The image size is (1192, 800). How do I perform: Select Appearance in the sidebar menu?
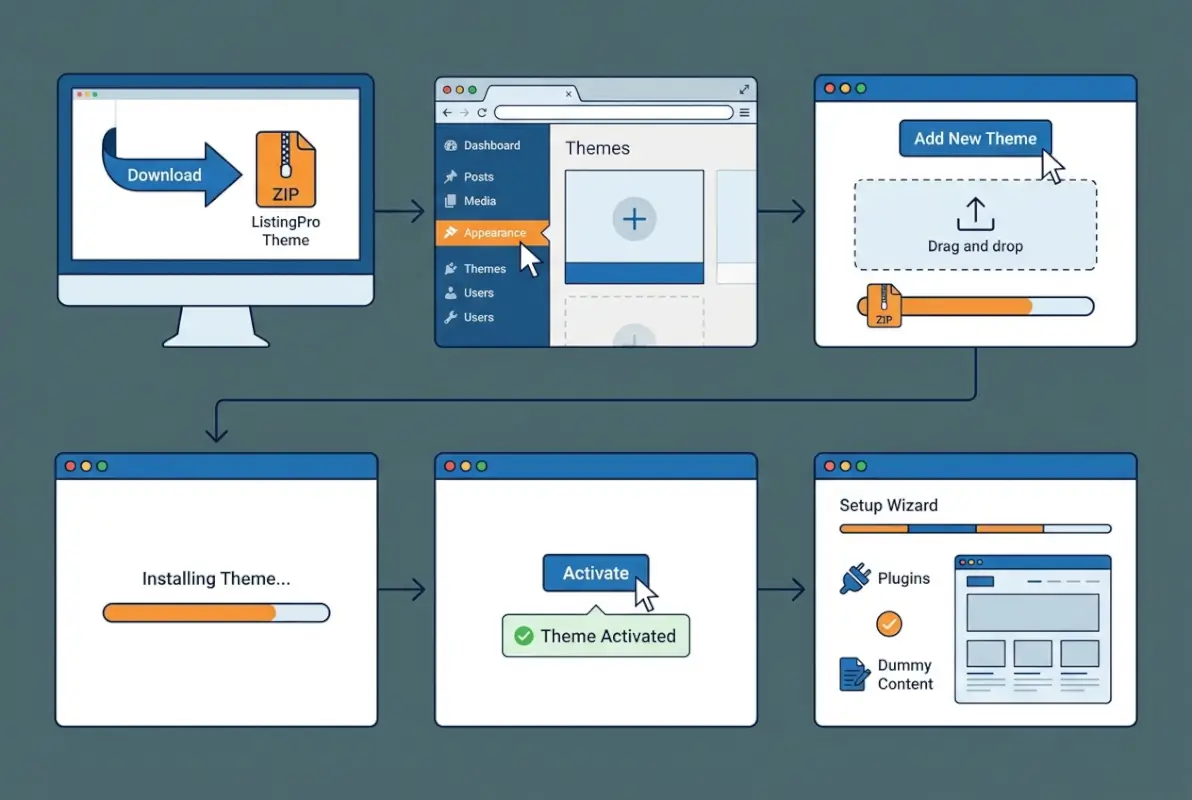[494, 233]
